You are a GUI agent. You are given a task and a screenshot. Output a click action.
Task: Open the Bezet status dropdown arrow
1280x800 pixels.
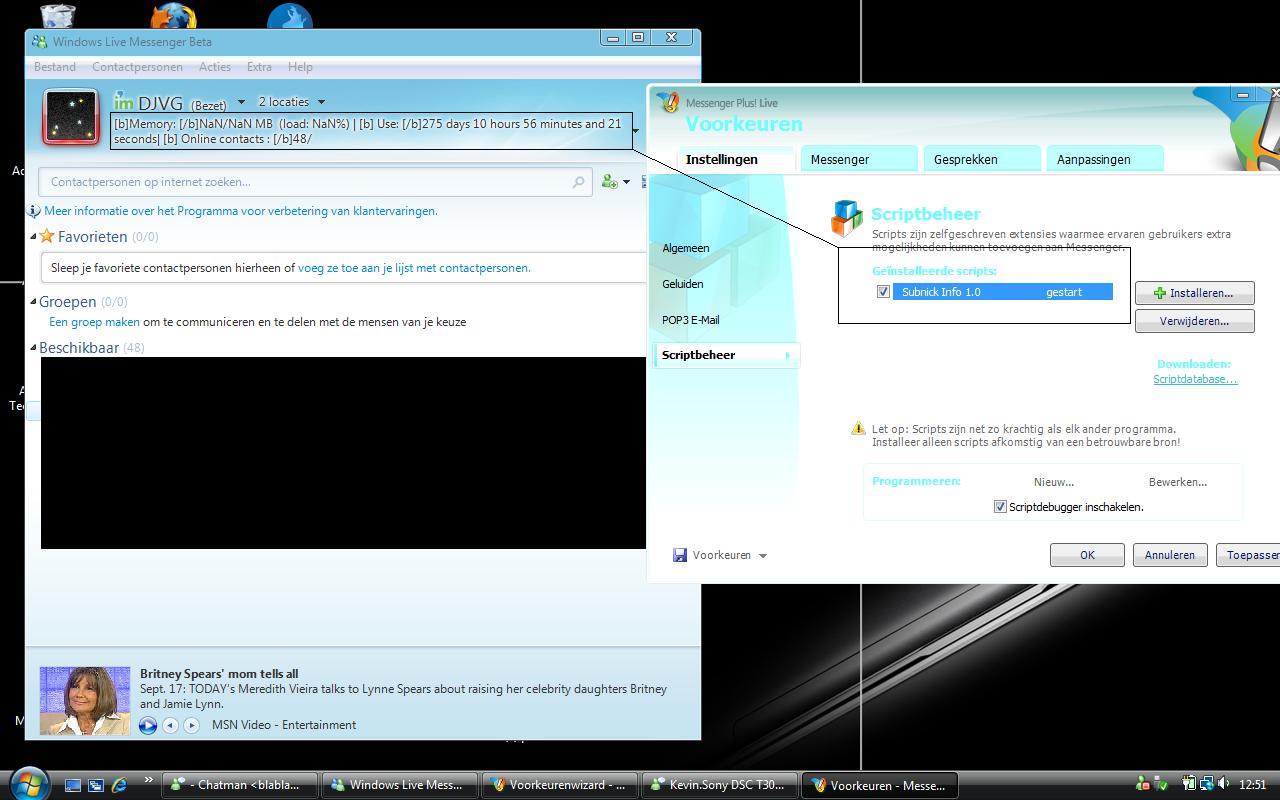coord(241,102)
